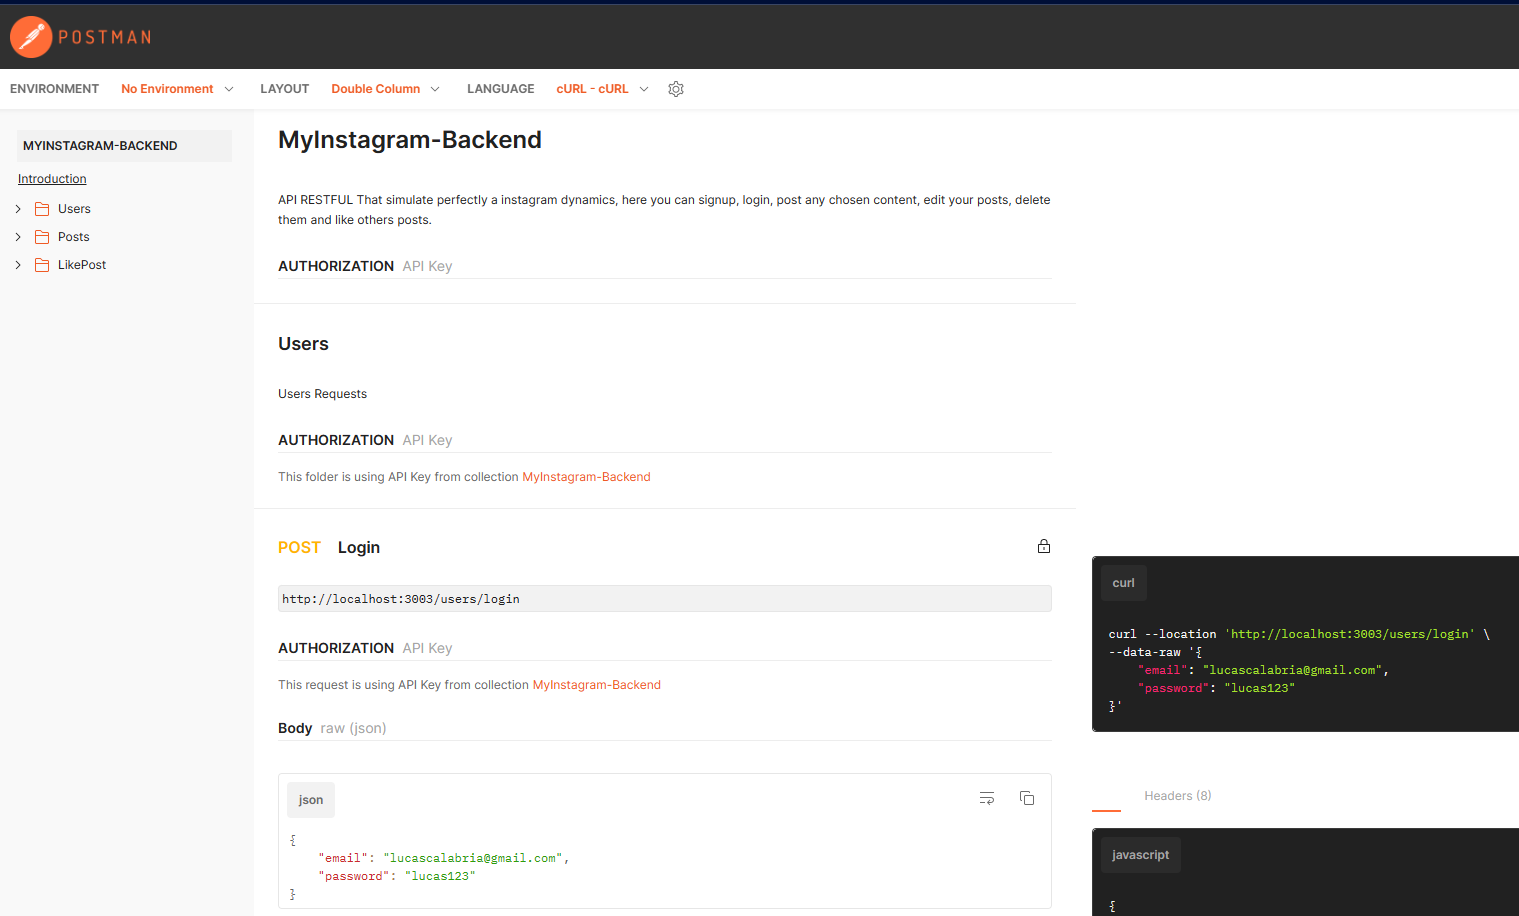Click the Posts folder icon in sidebar
1519x916 pixels.
click(42, 237)
